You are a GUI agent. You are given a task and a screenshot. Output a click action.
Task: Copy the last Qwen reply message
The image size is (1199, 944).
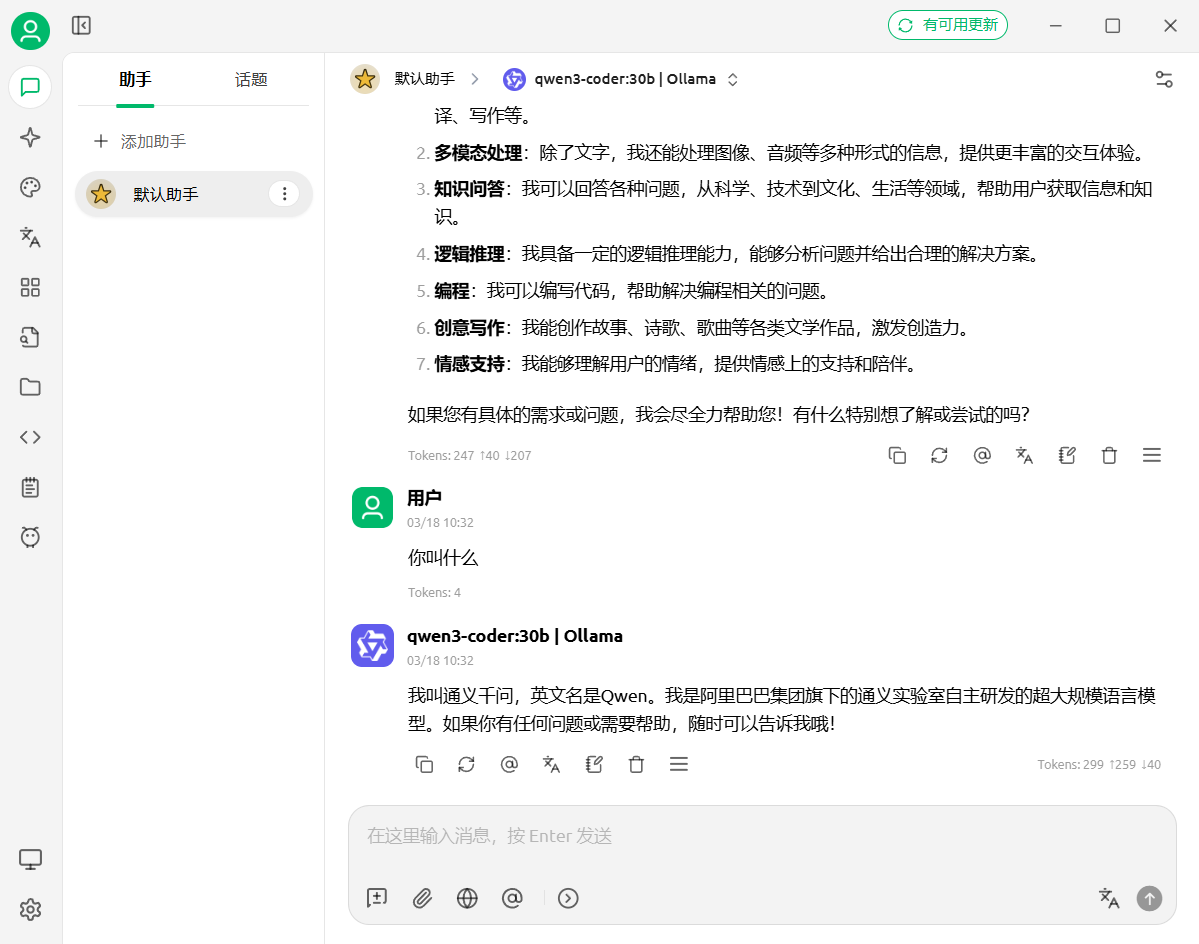pyautogui.click(x=424, y=764)
